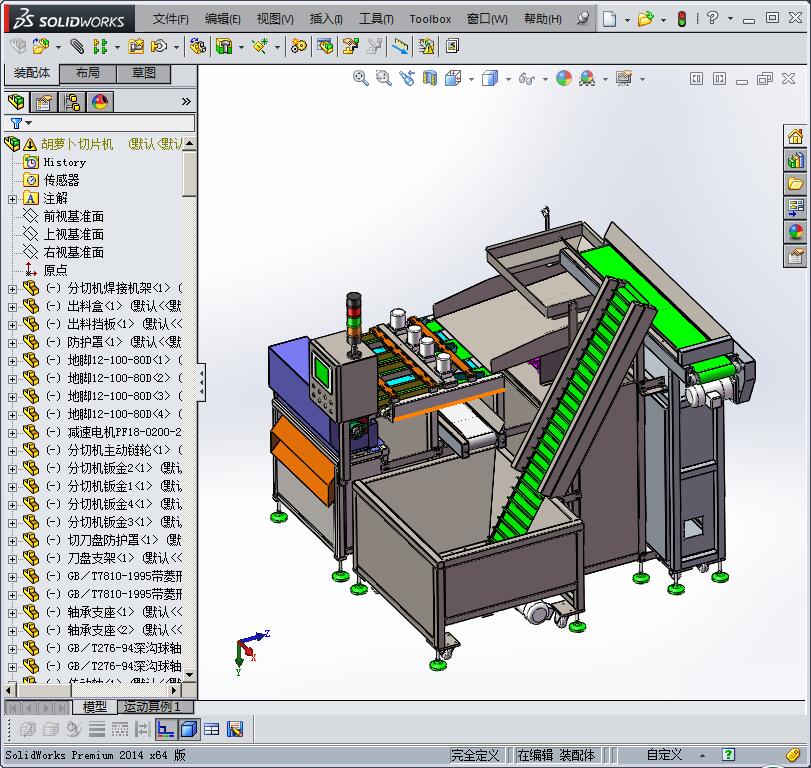Viewport: 811px width, 768px height.
Task: Open the filter funnel dropdown
Action: pyautogui.click(x=20, y=123)
